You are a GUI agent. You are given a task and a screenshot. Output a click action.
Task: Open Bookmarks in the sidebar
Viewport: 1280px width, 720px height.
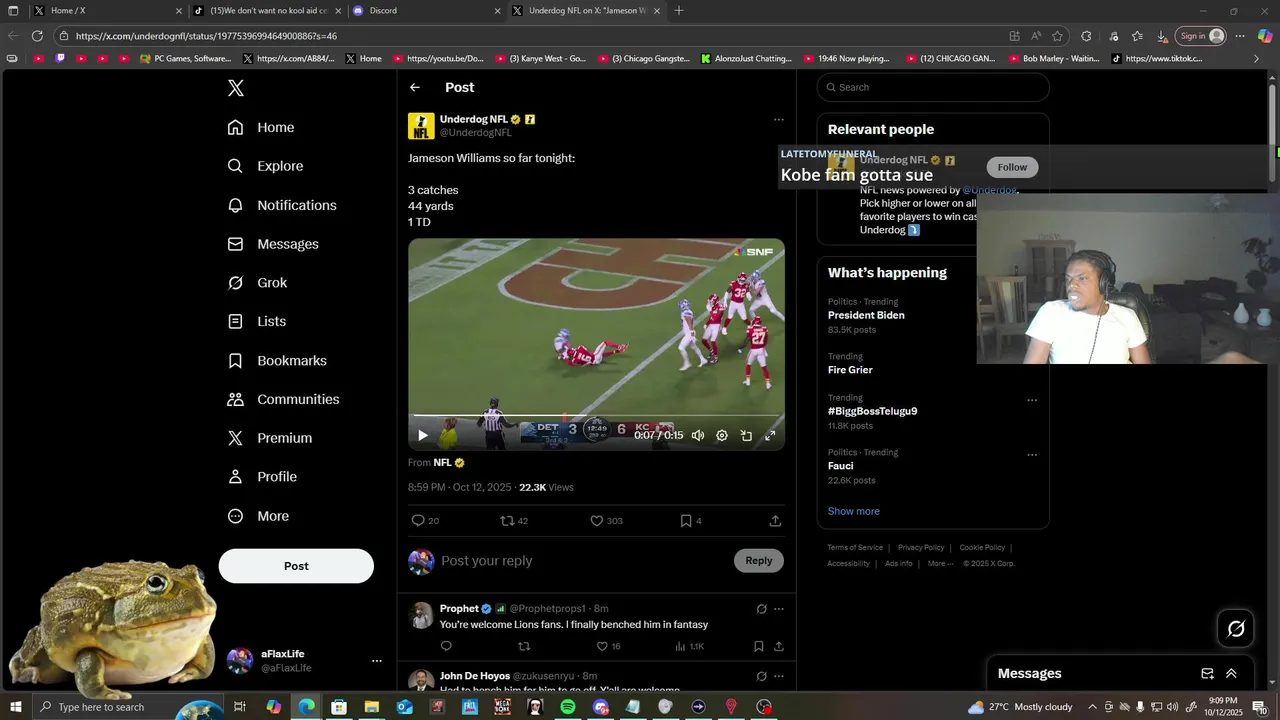coord(278,360)
